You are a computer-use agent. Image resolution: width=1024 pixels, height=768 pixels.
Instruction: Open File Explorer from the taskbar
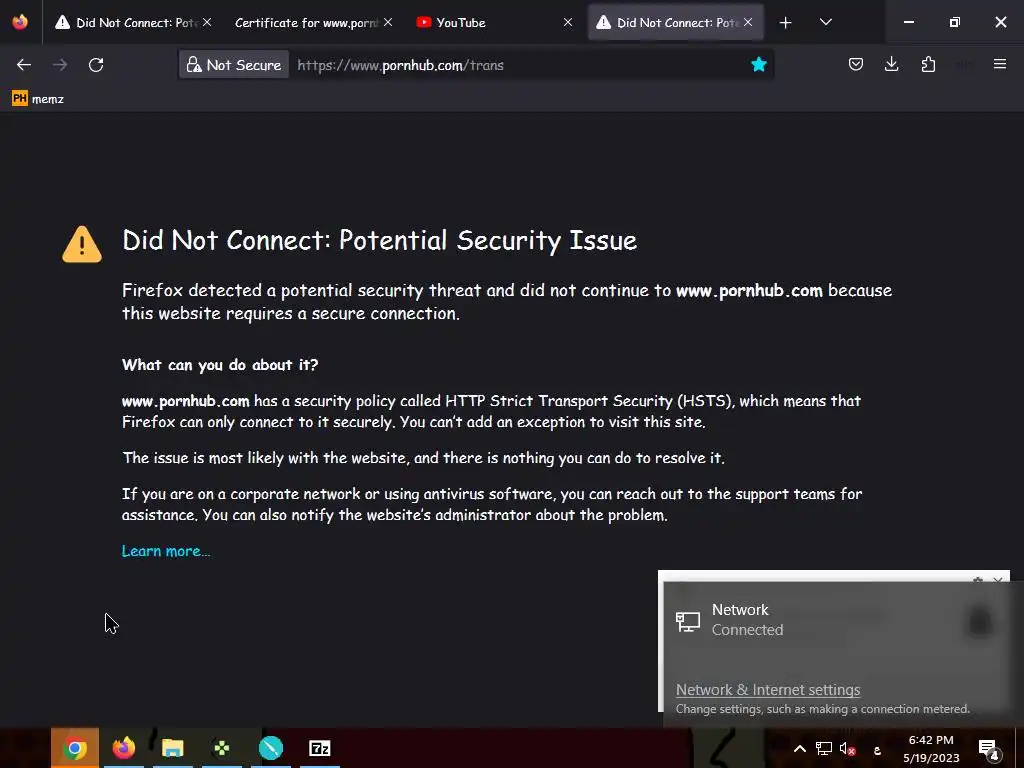tap(172, 748)
